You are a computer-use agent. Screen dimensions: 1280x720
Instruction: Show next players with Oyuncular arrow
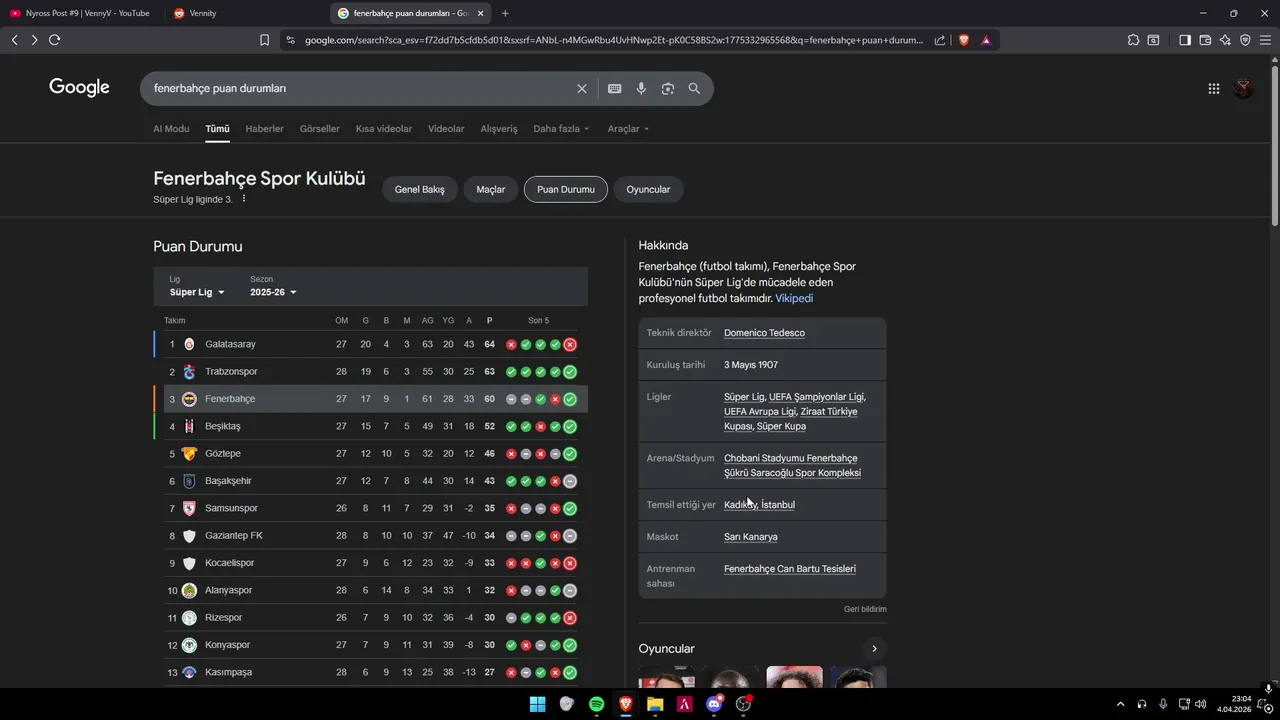coord(874,649)
